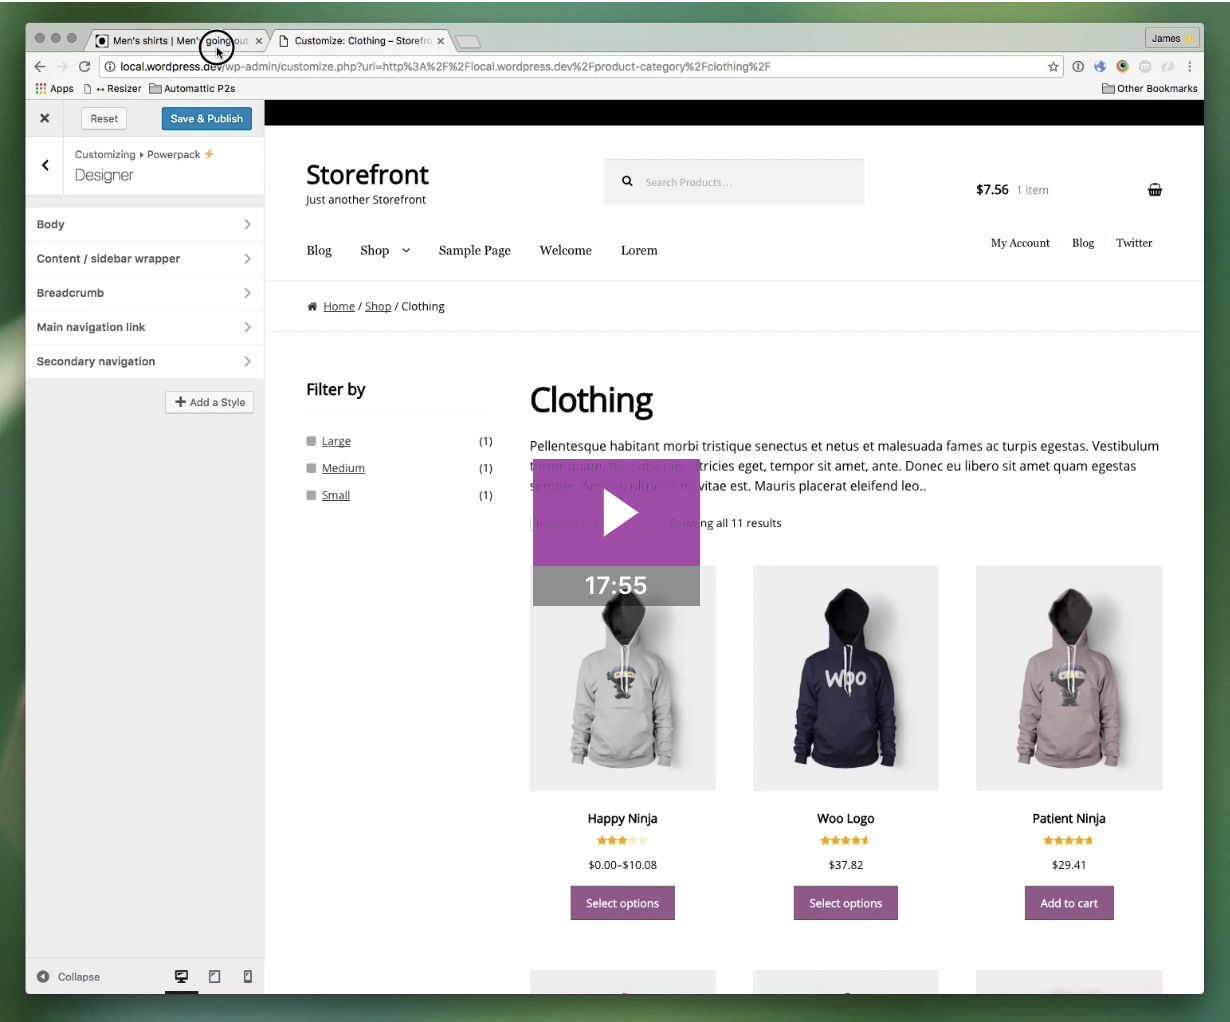Open the Happy Ninja product image

pos(622,678)
